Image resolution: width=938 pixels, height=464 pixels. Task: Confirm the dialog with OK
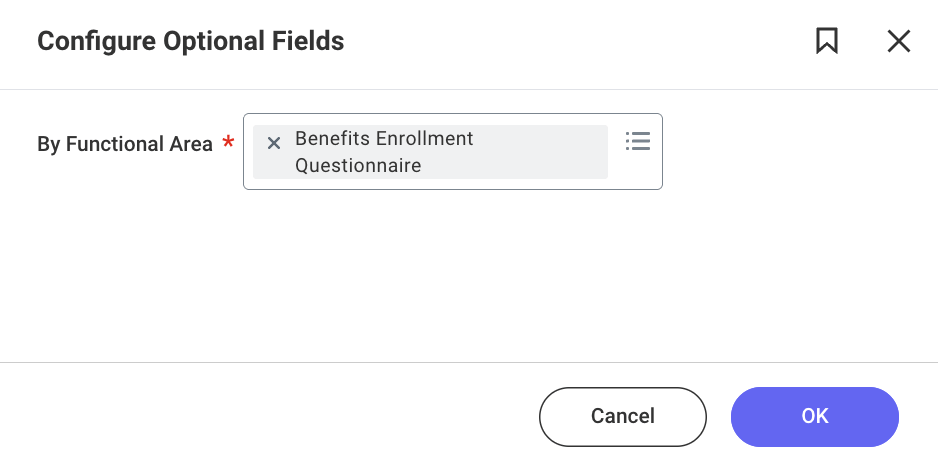pos(814,416)
